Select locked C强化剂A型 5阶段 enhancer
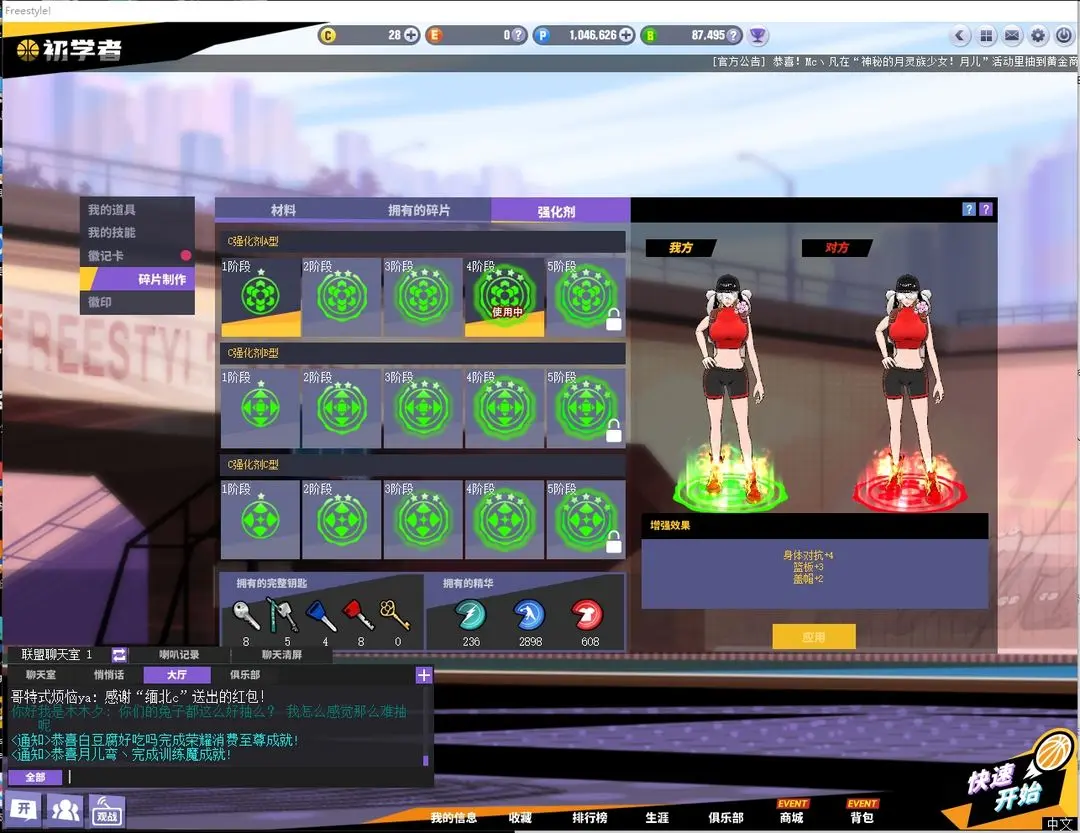 (585, 297)
